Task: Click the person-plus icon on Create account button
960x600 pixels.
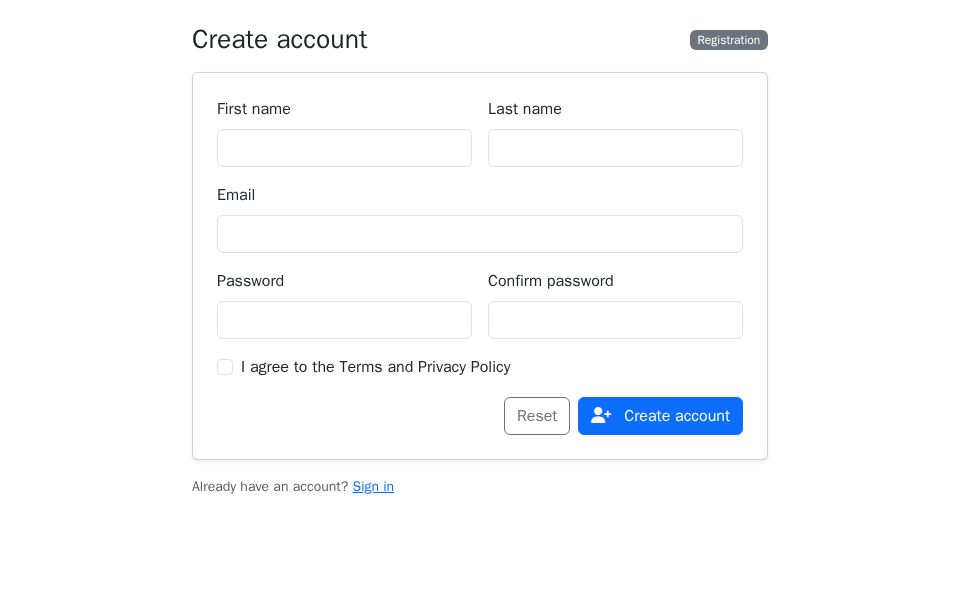Action: pyautogui.click(x=601, y=416)
